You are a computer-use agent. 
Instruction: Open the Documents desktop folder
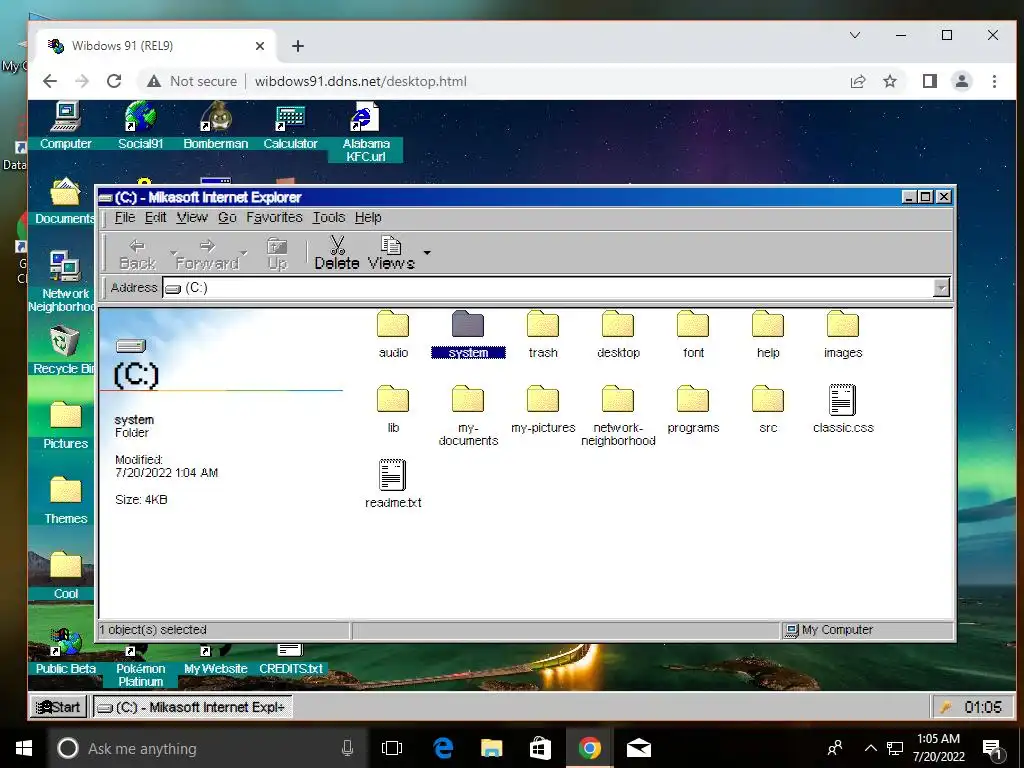65,200
